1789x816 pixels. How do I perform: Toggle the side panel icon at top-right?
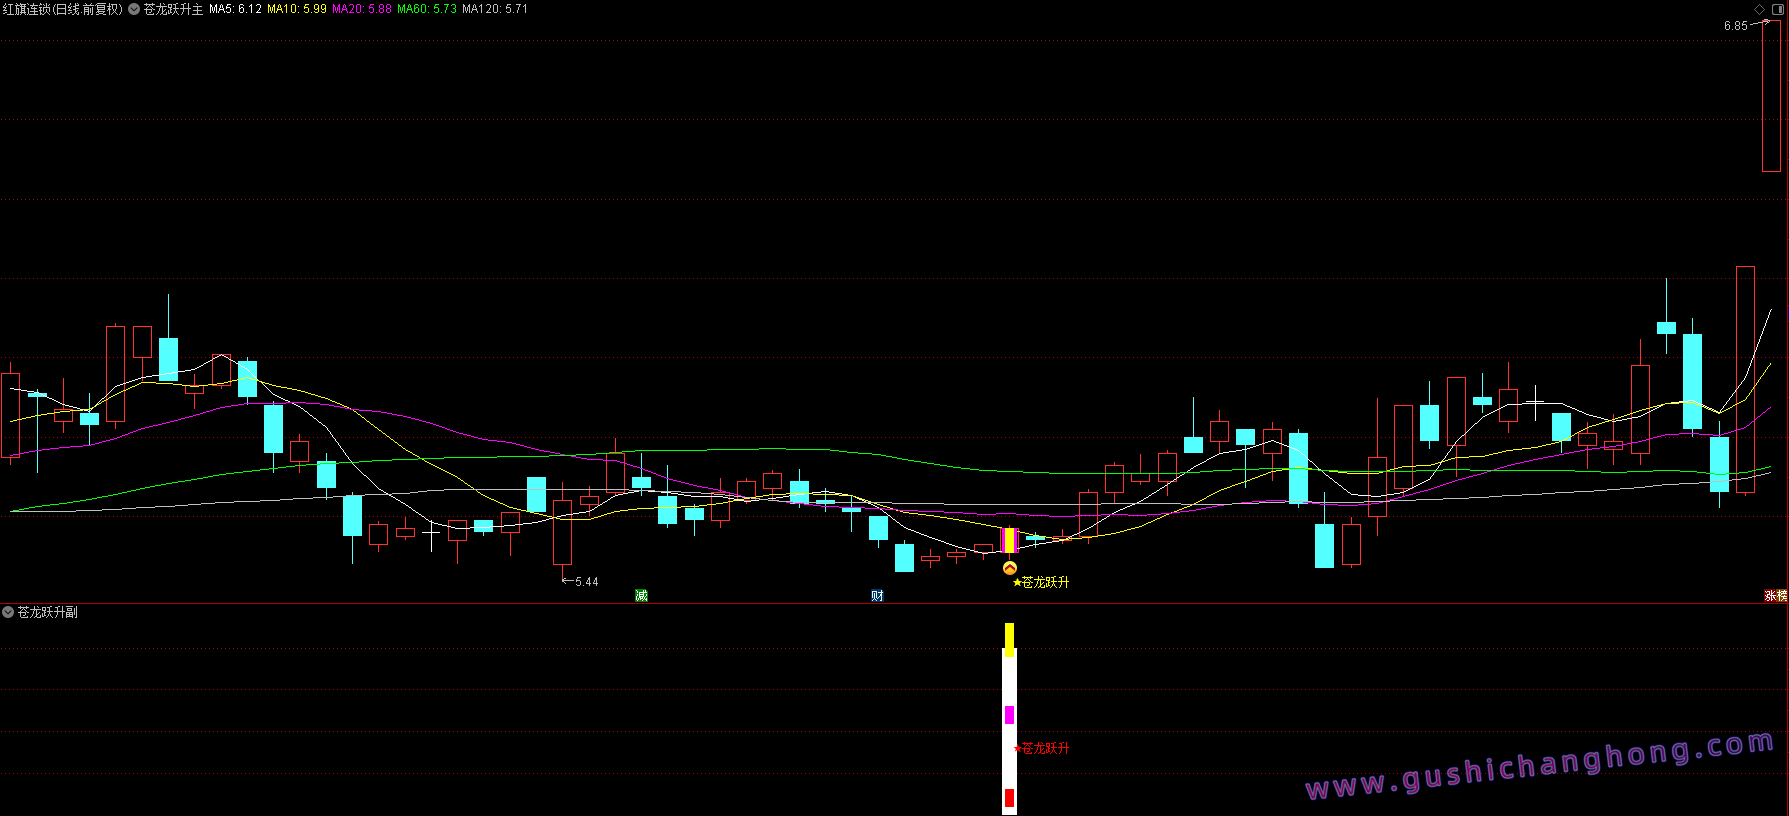coord(1777,9)
